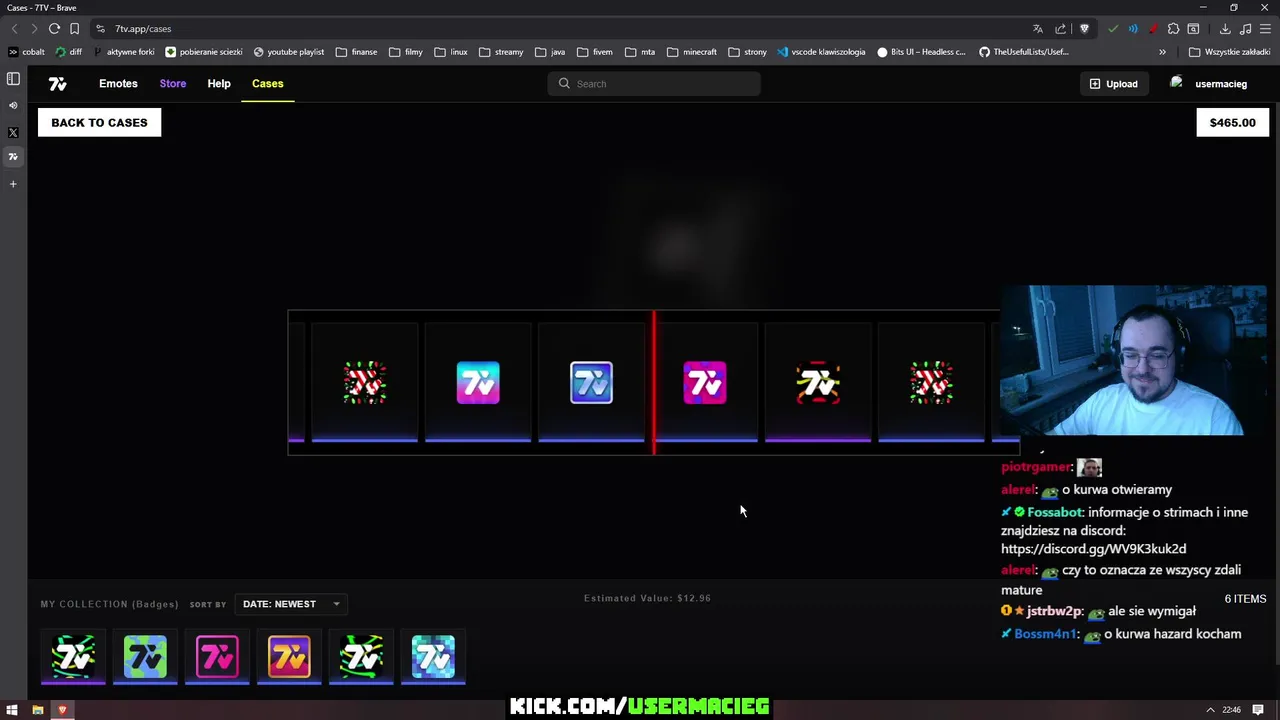The height and width of the screenshot is (720, 1280).
Task: Open the usermacieg profile menu
Action: (x=1209, y=84)
